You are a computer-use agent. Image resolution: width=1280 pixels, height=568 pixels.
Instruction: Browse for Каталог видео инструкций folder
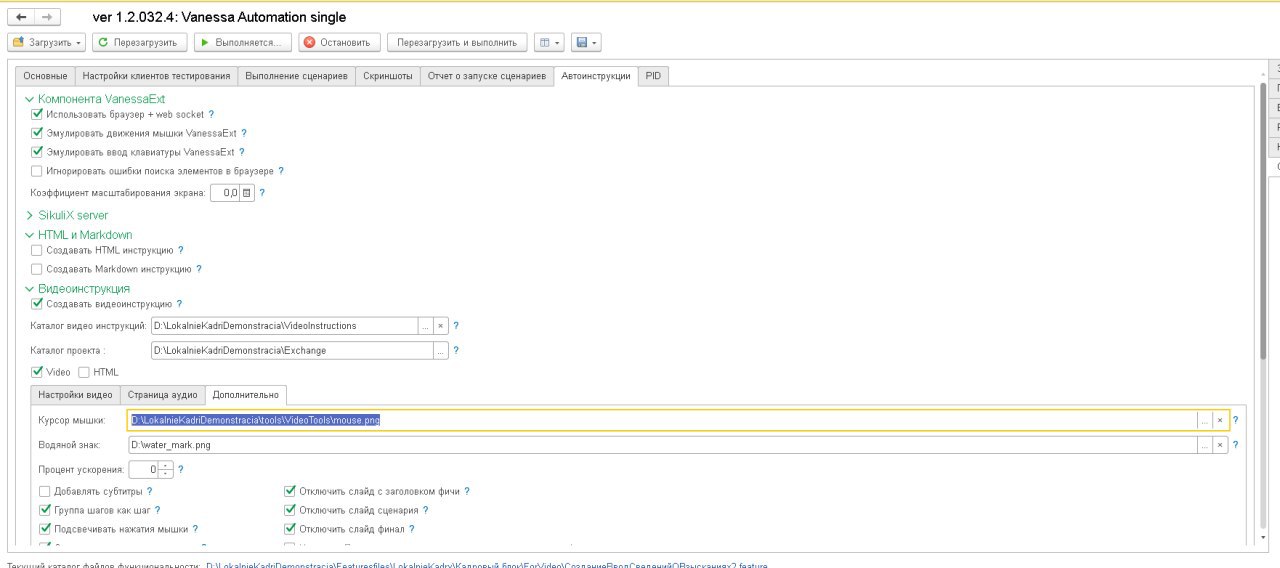[426, 326]
